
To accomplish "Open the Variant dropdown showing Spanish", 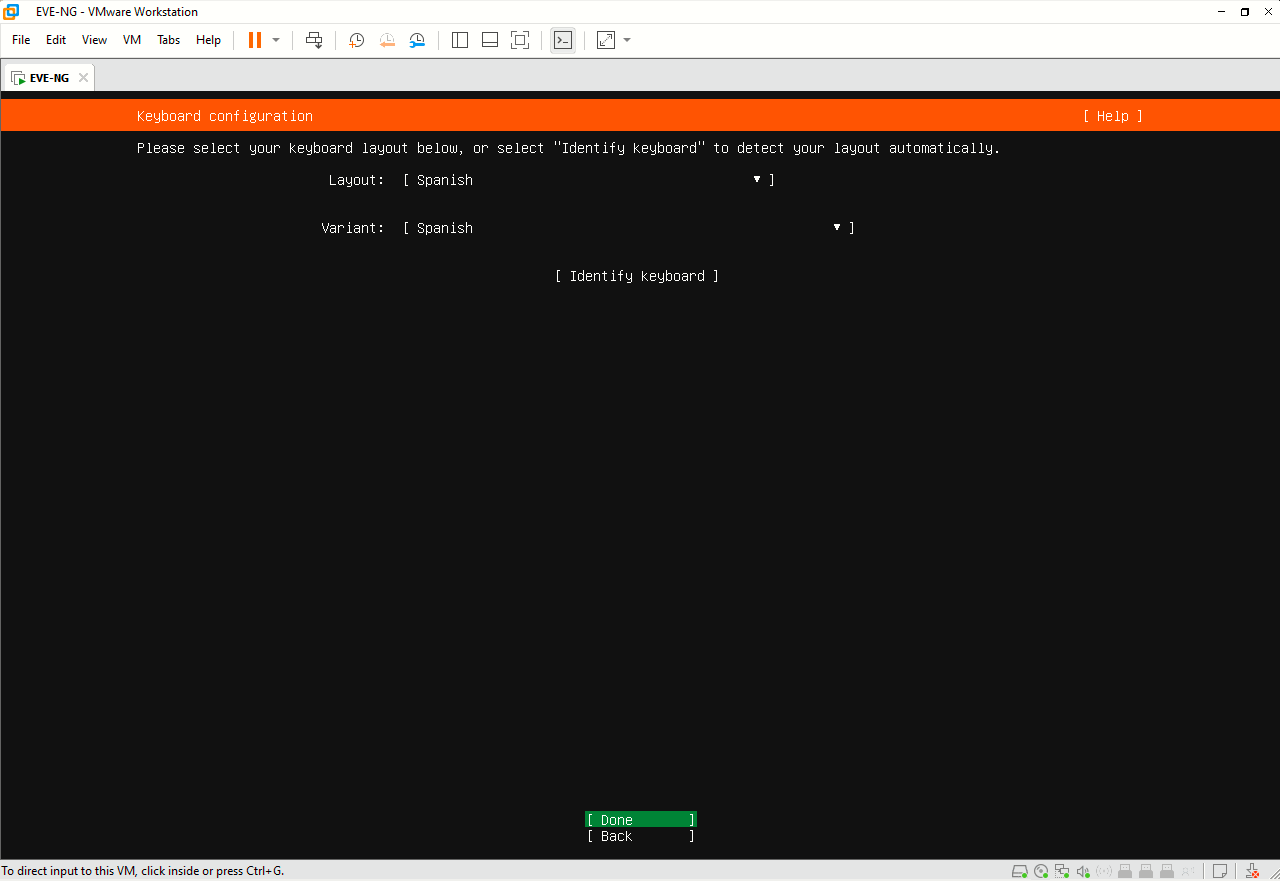I will point(629,228).
